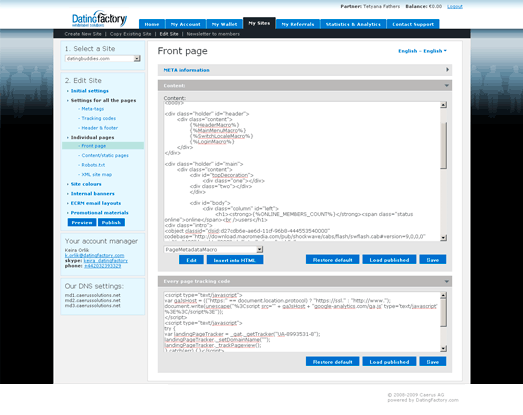Click md3.caerussolutions.net DNS entry
Viewport: 523px width, 415px height.
pos(92,305)
